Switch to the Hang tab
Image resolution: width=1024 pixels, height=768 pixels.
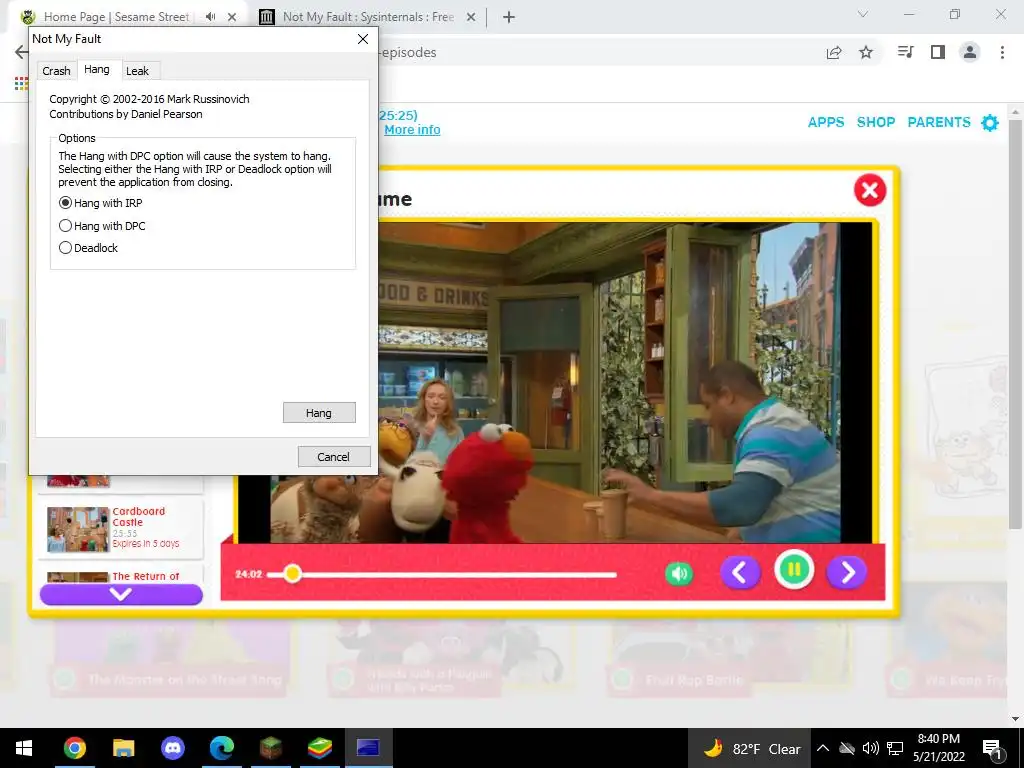pos(97,69)
